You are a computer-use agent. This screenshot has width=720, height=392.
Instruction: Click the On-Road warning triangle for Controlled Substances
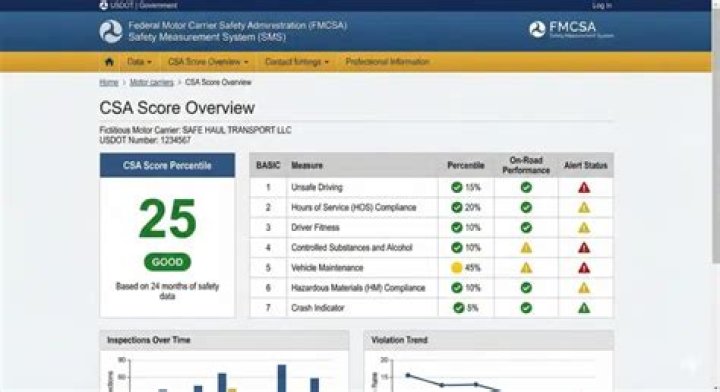(x=526, y=248)
